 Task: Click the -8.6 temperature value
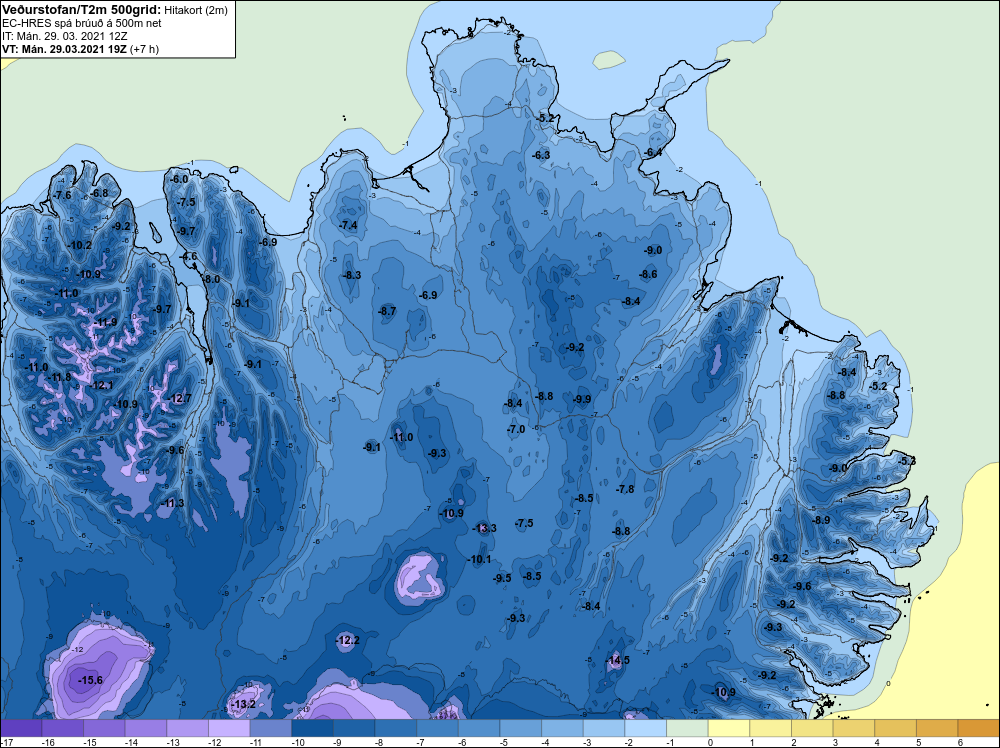(x=648, y=274)
